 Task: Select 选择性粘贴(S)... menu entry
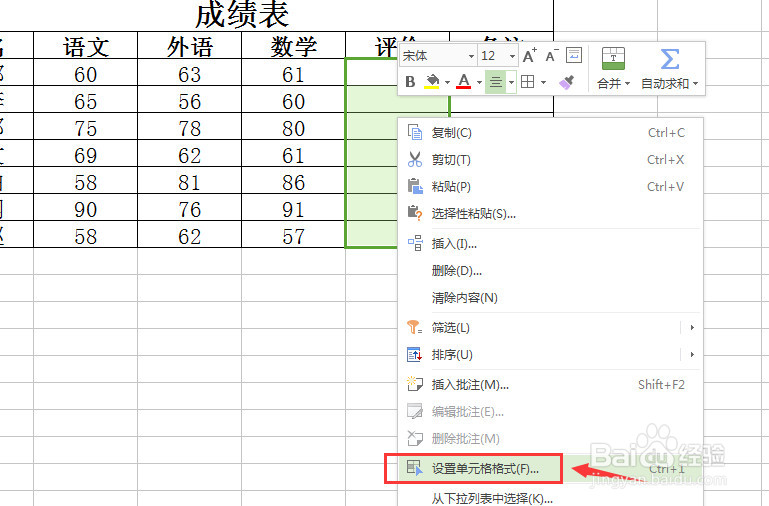550,214
